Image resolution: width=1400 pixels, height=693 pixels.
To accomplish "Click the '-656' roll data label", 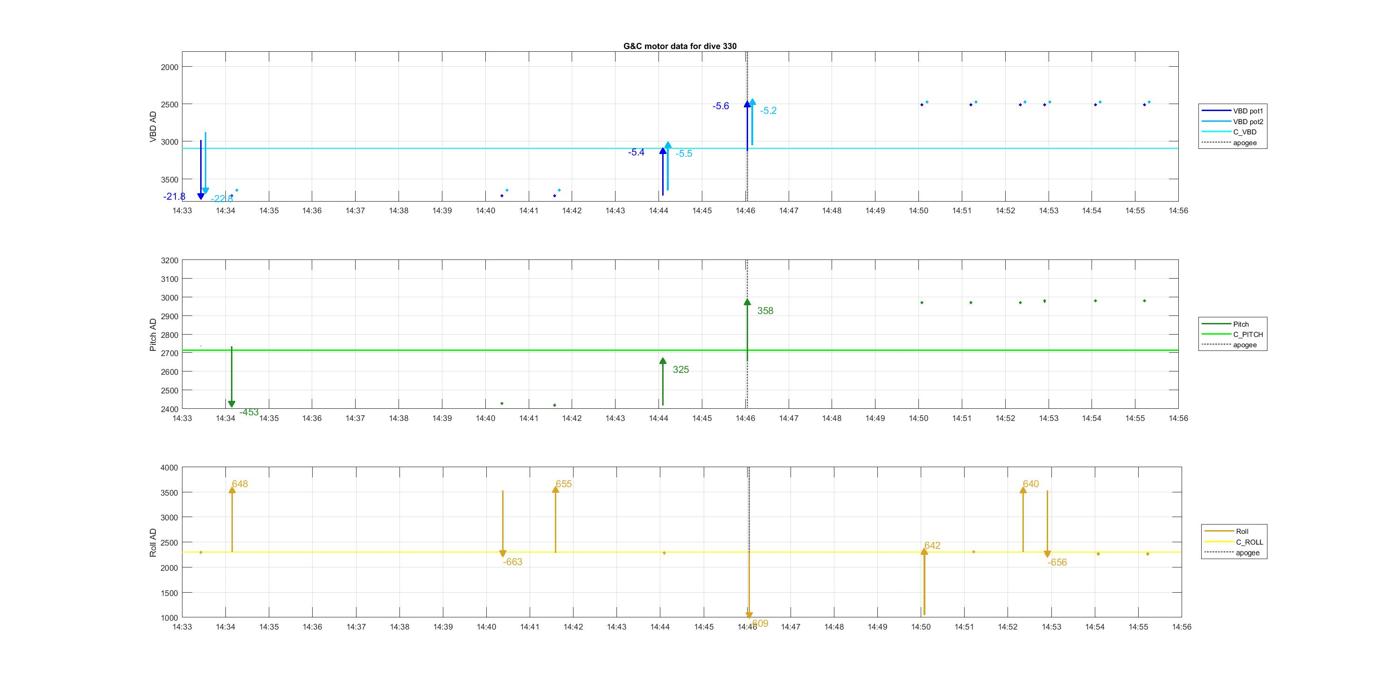I will click(x=1057, y=562).
